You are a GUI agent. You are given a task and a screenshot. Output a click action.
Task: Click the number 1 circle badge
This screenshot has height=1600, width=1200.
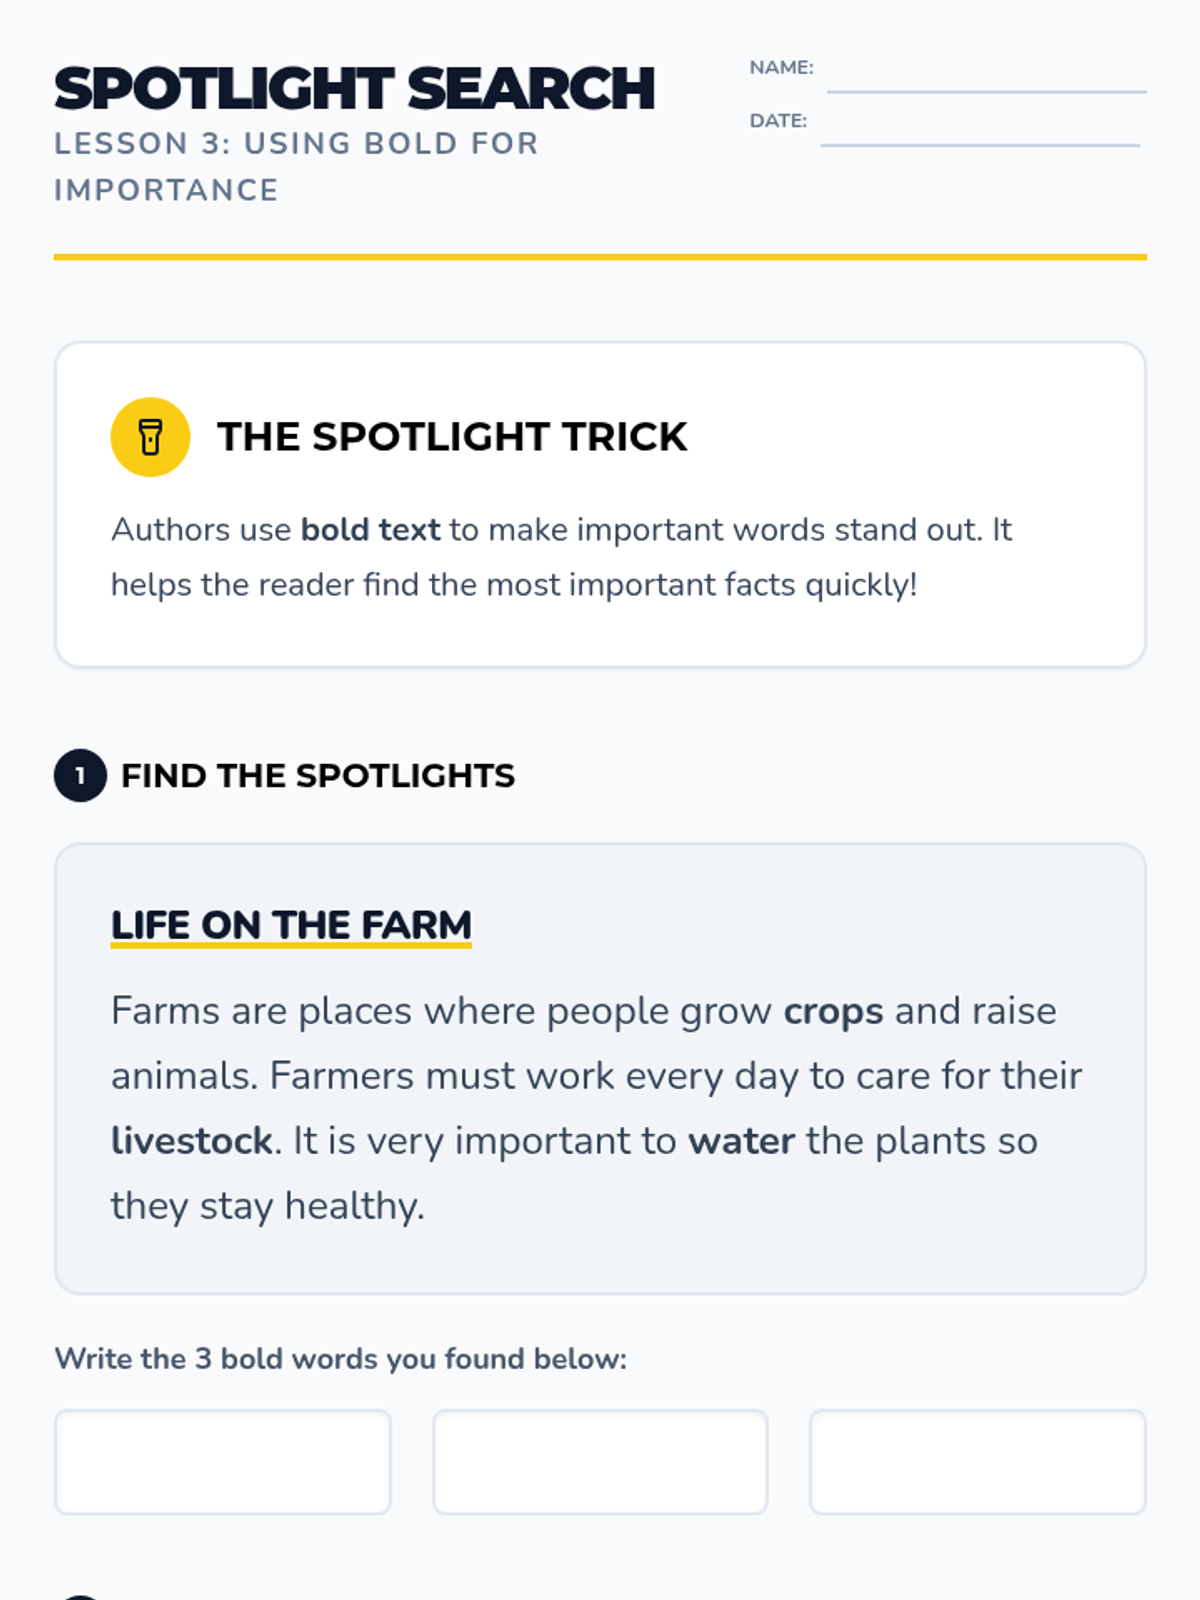tap(80, 775)
